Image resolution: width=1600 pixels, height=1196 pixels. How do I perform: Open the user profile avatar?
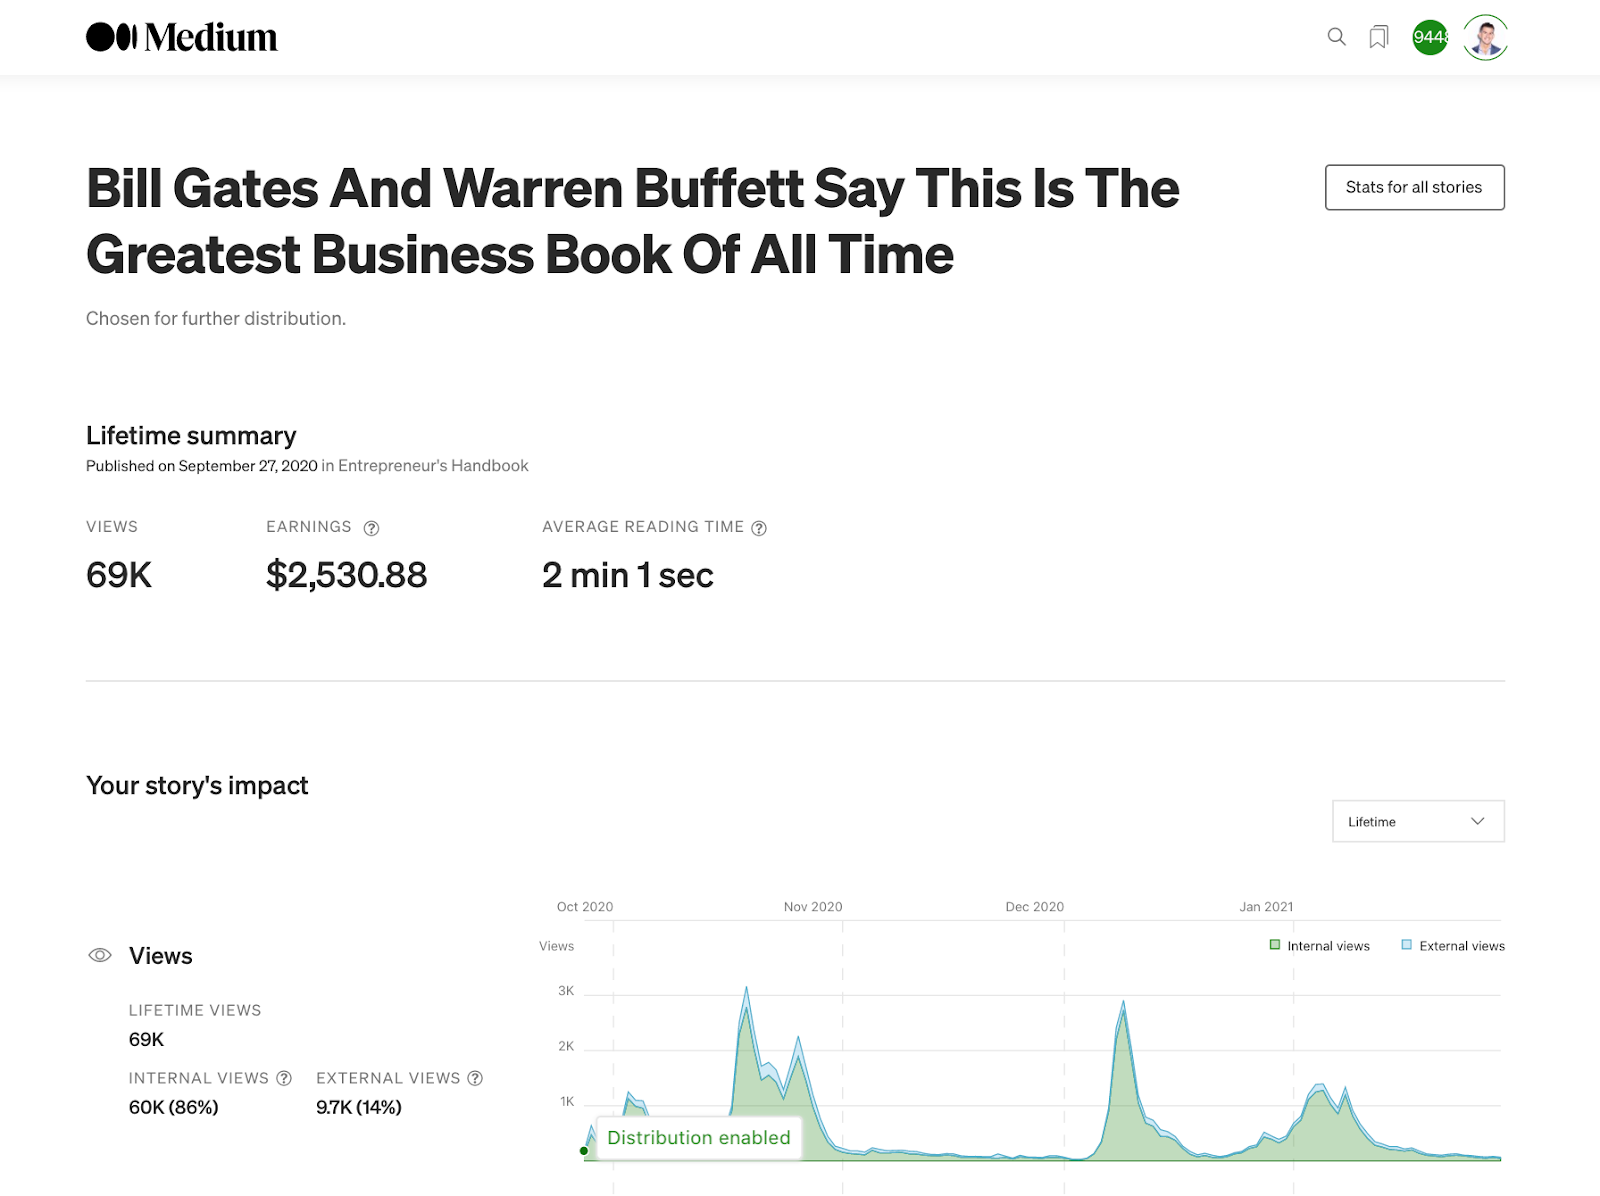tap(1485, 38)
